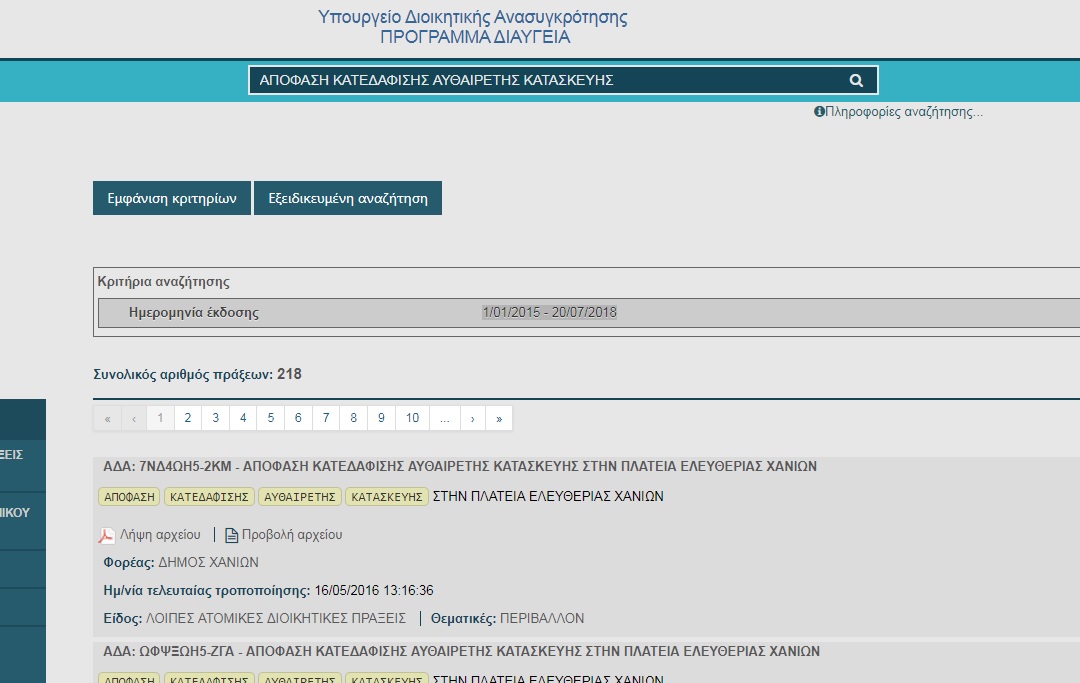The height and width of the screenshot is (683, 1080).
Task: Click the document icon for Προβολή αρχείου
Action: 231,535
